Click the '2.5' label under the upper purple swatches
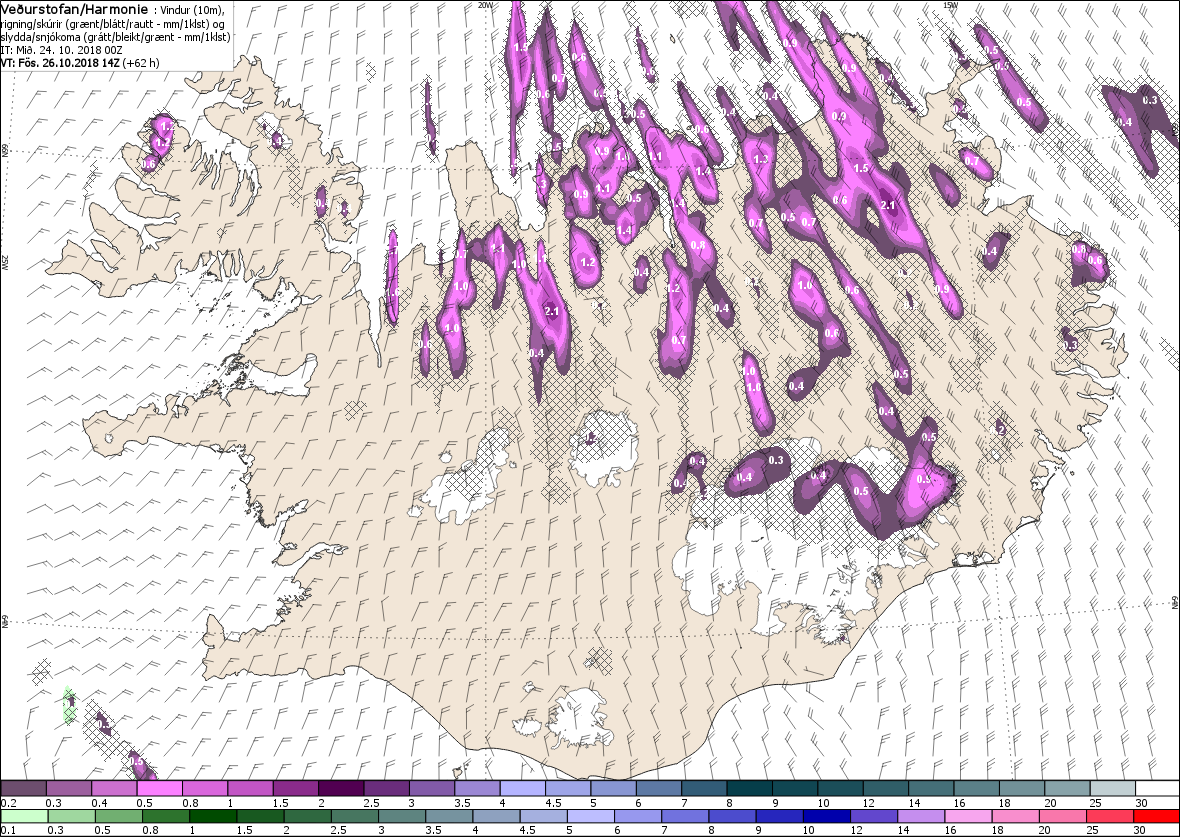Screen dimensions: 1180x837 click(x=370, y=803)
